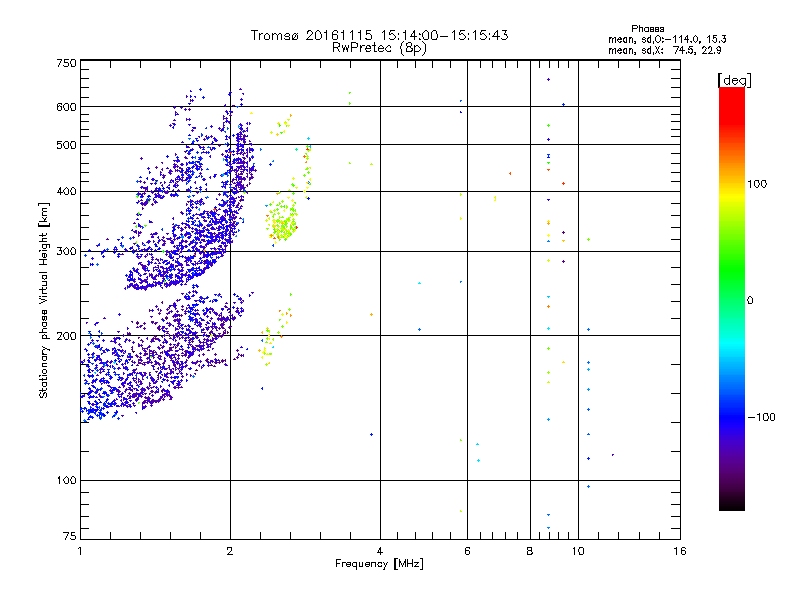
Task: Click the colorbar label '100'
Action: [757, 184]
